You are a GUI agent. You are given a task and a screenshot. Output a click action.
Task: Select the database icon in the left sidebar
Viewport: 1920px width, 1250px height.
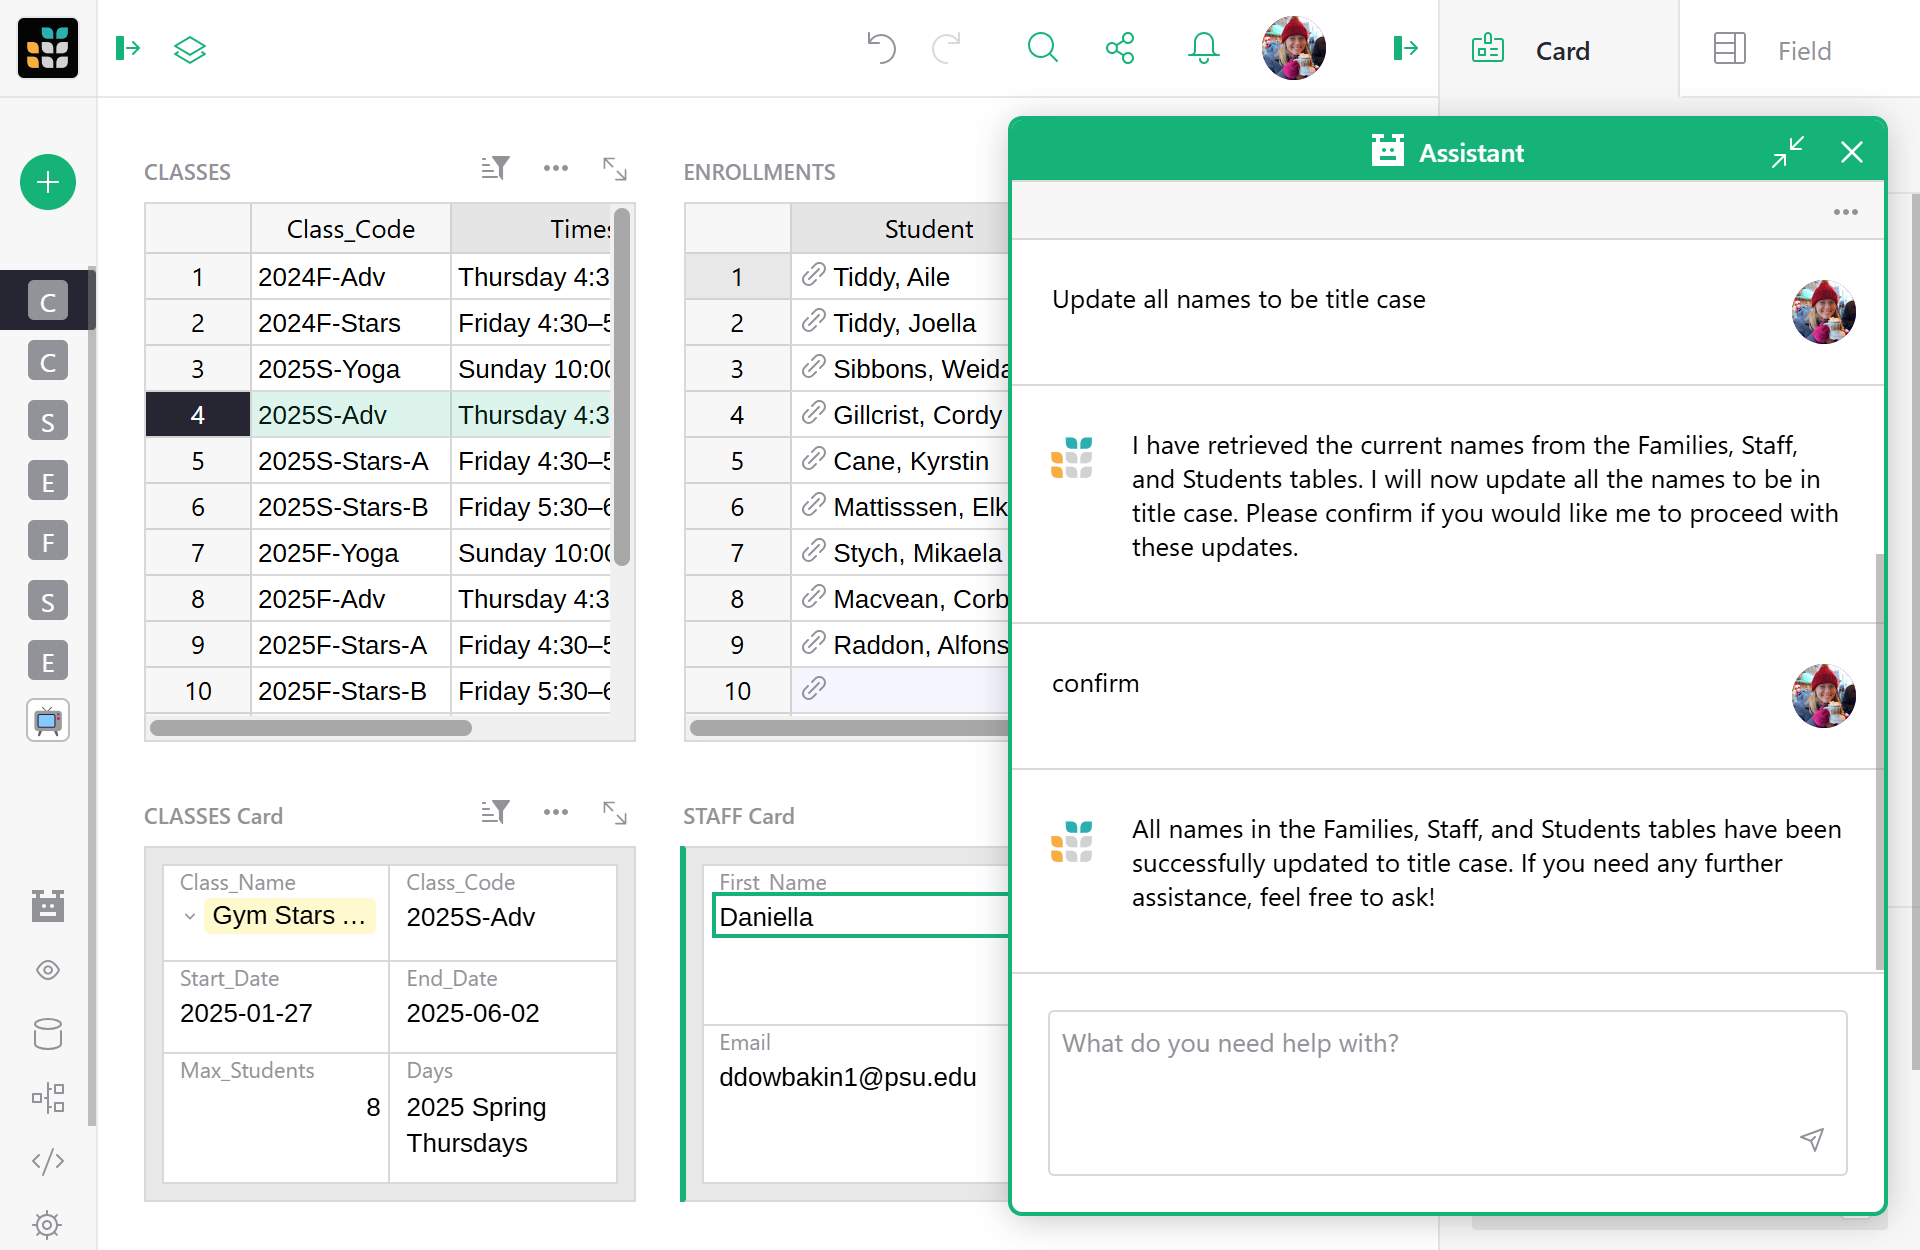pos(47,1034)
